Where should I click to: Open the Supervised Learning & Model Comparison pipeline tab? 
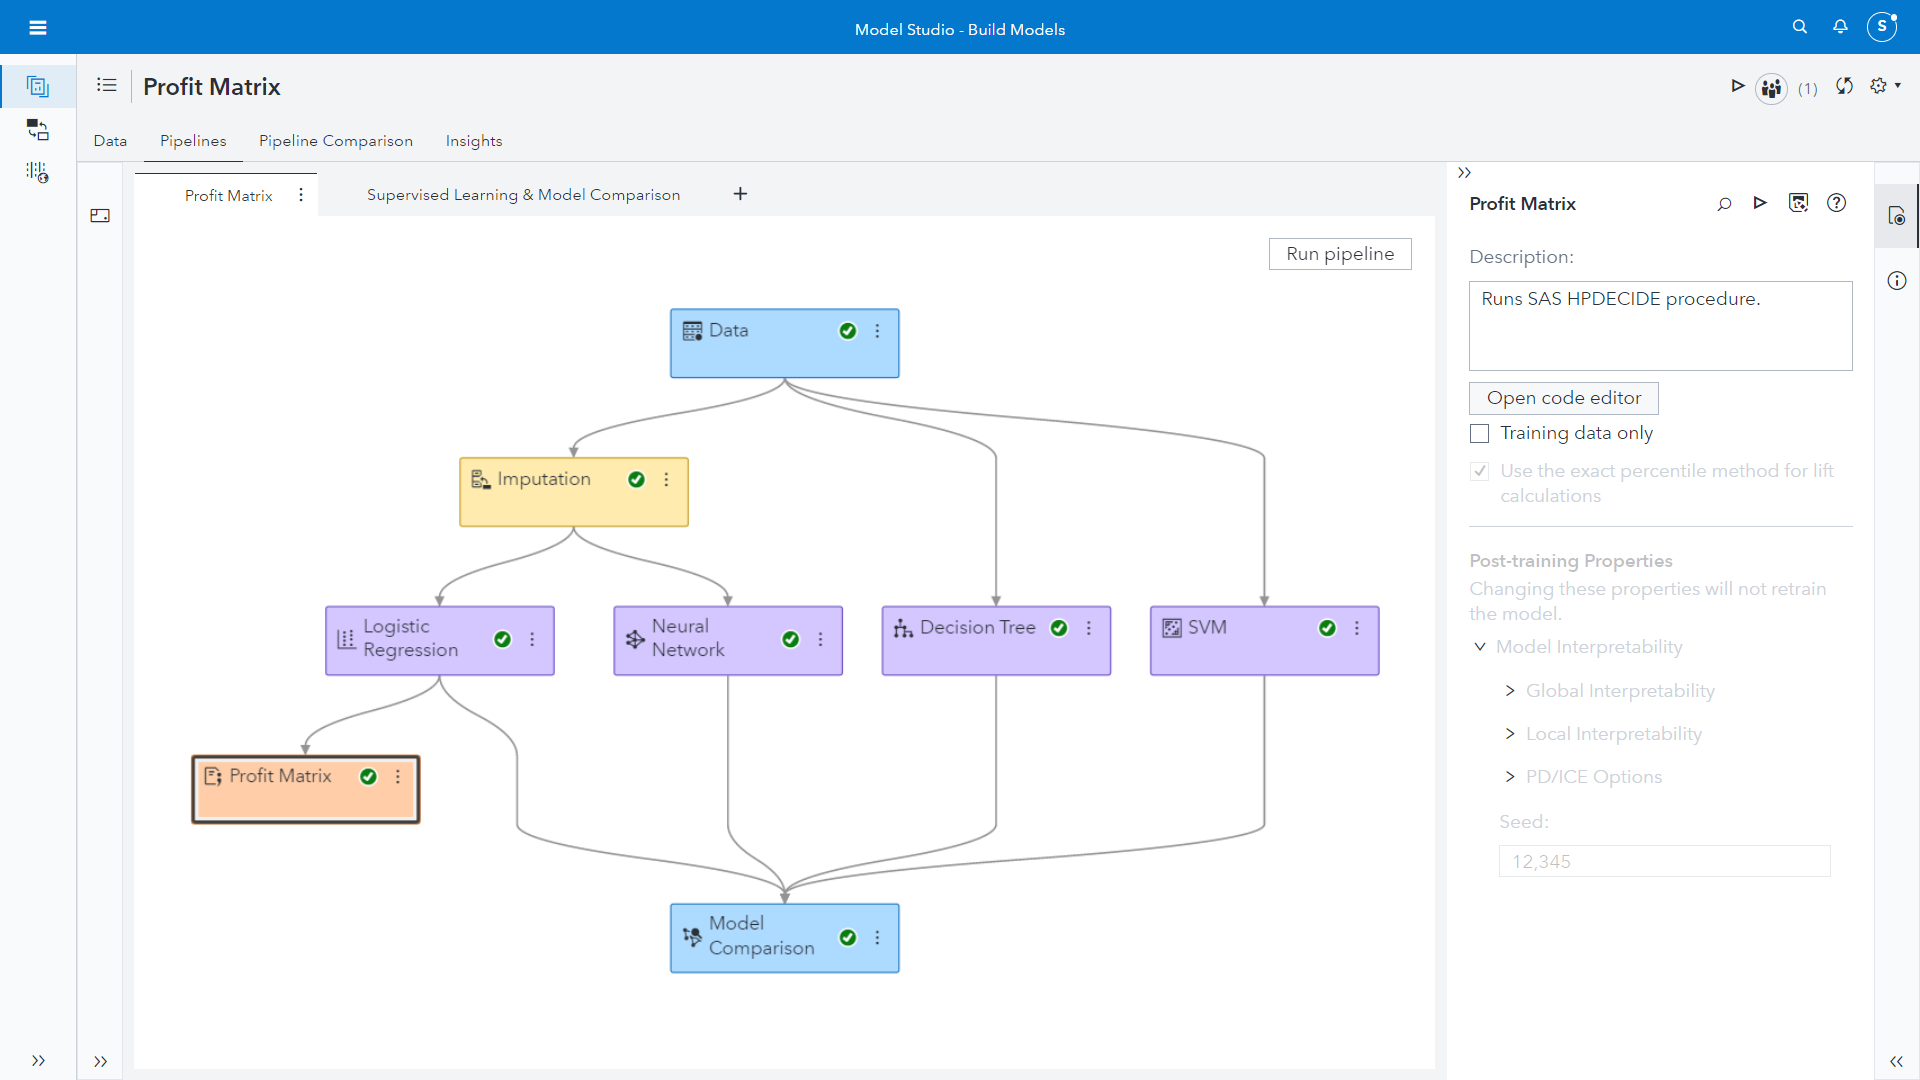[523, 194]
